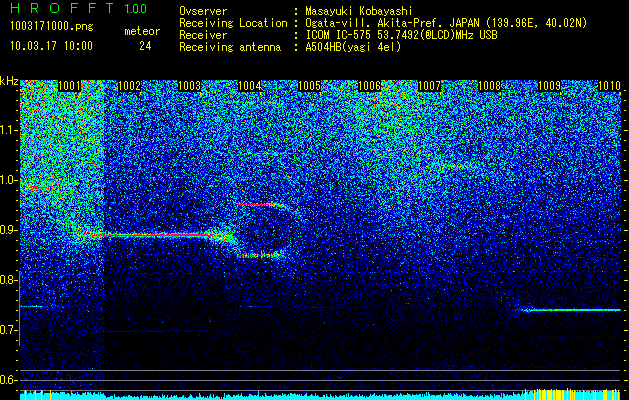This screenshot has height=400, width=629.
Task: Click the meteor count value 24
Action: click(145, 46)
